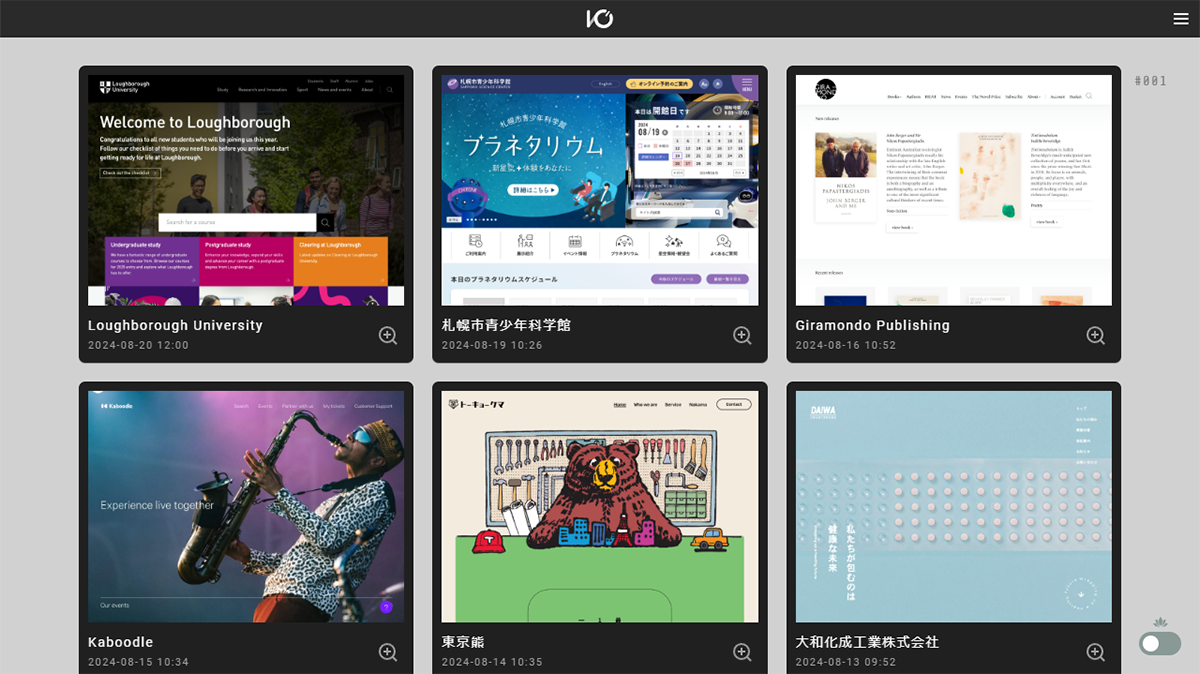
Task: Open Kaboodle saxophone player thumbnail
Action: point(246,506)
